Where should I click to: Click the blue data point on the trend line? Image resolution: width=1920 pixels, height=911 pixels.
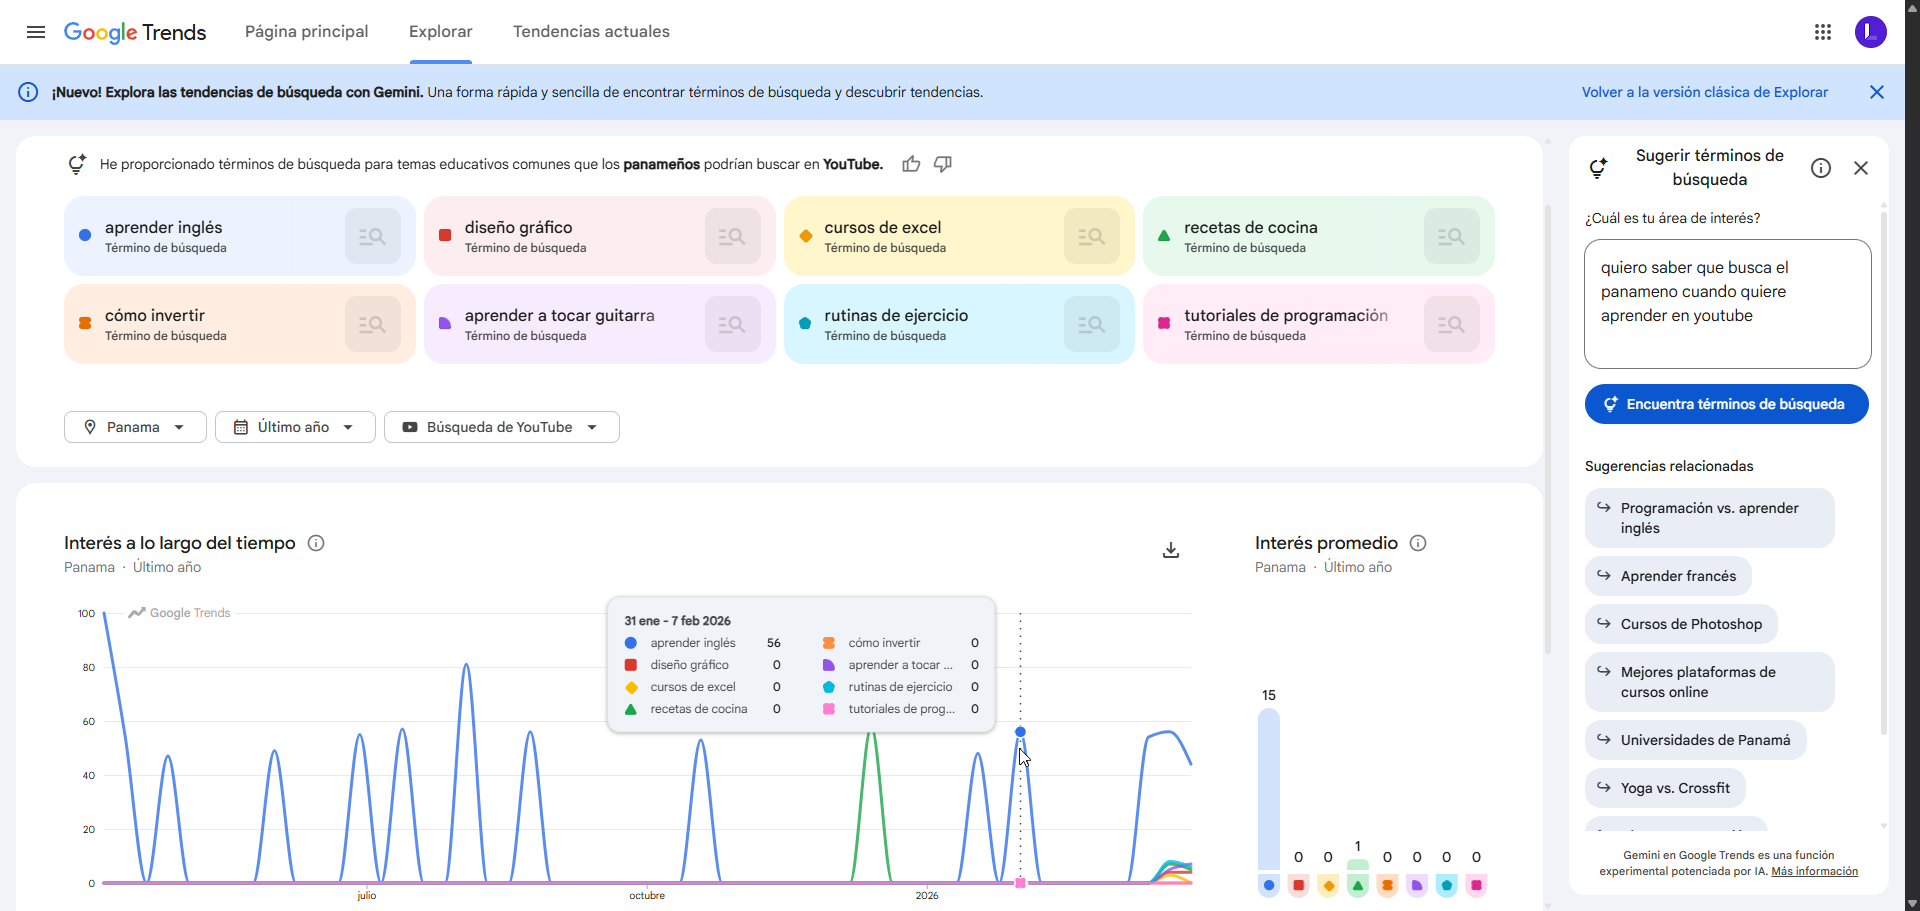tap(1020, 732)
